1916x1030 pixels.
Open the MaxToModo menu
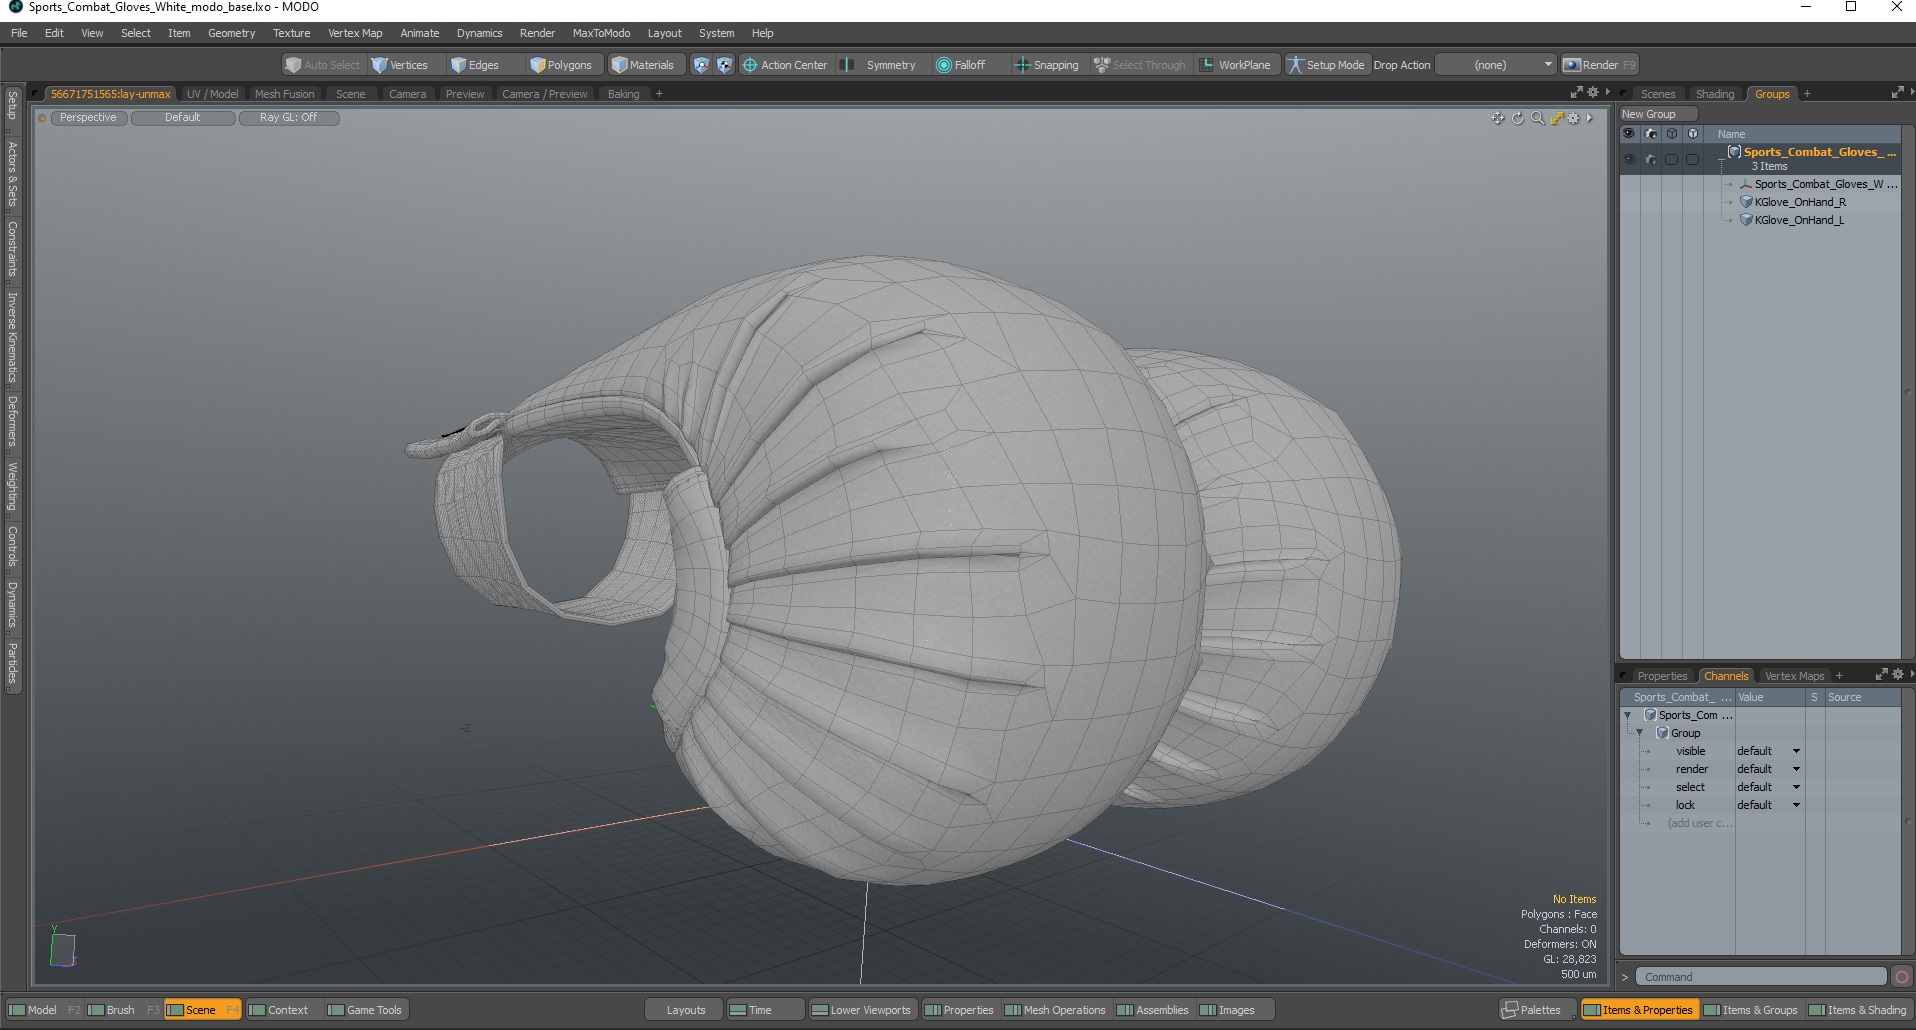(601, 33)
